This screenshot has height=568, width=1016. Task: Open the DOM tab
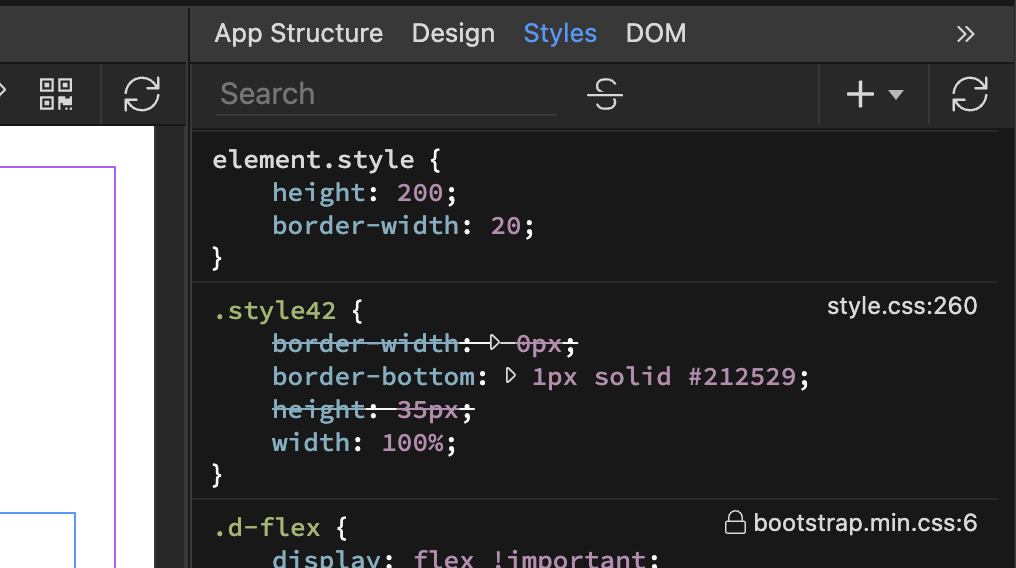pos(656,34)
